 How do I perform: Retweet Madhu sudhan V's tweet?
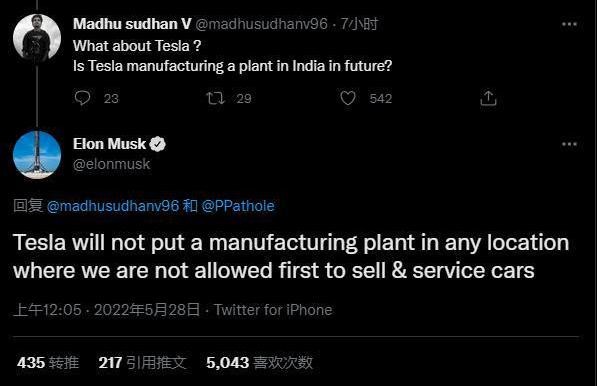coord(215,98)
